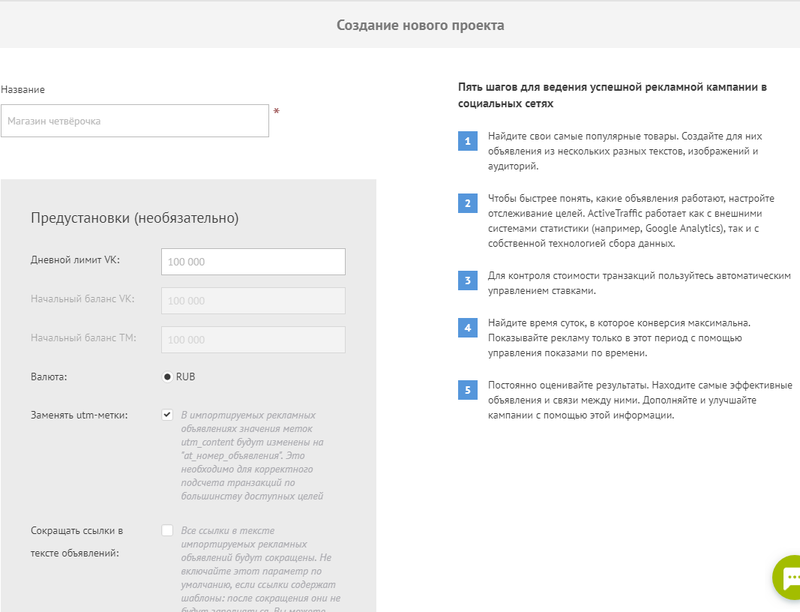
Task: Click the 'Создание нового проекта' page header
Action: click(420, 24)
